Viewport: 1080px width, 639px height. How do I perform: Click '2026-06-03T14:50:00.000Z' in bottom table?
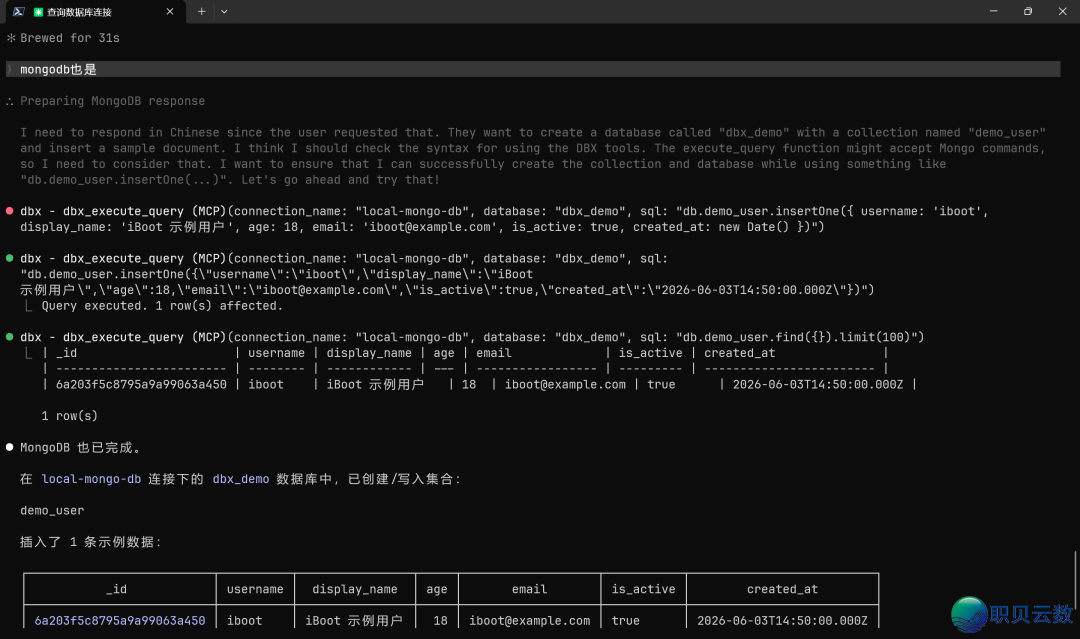[782, 620]
